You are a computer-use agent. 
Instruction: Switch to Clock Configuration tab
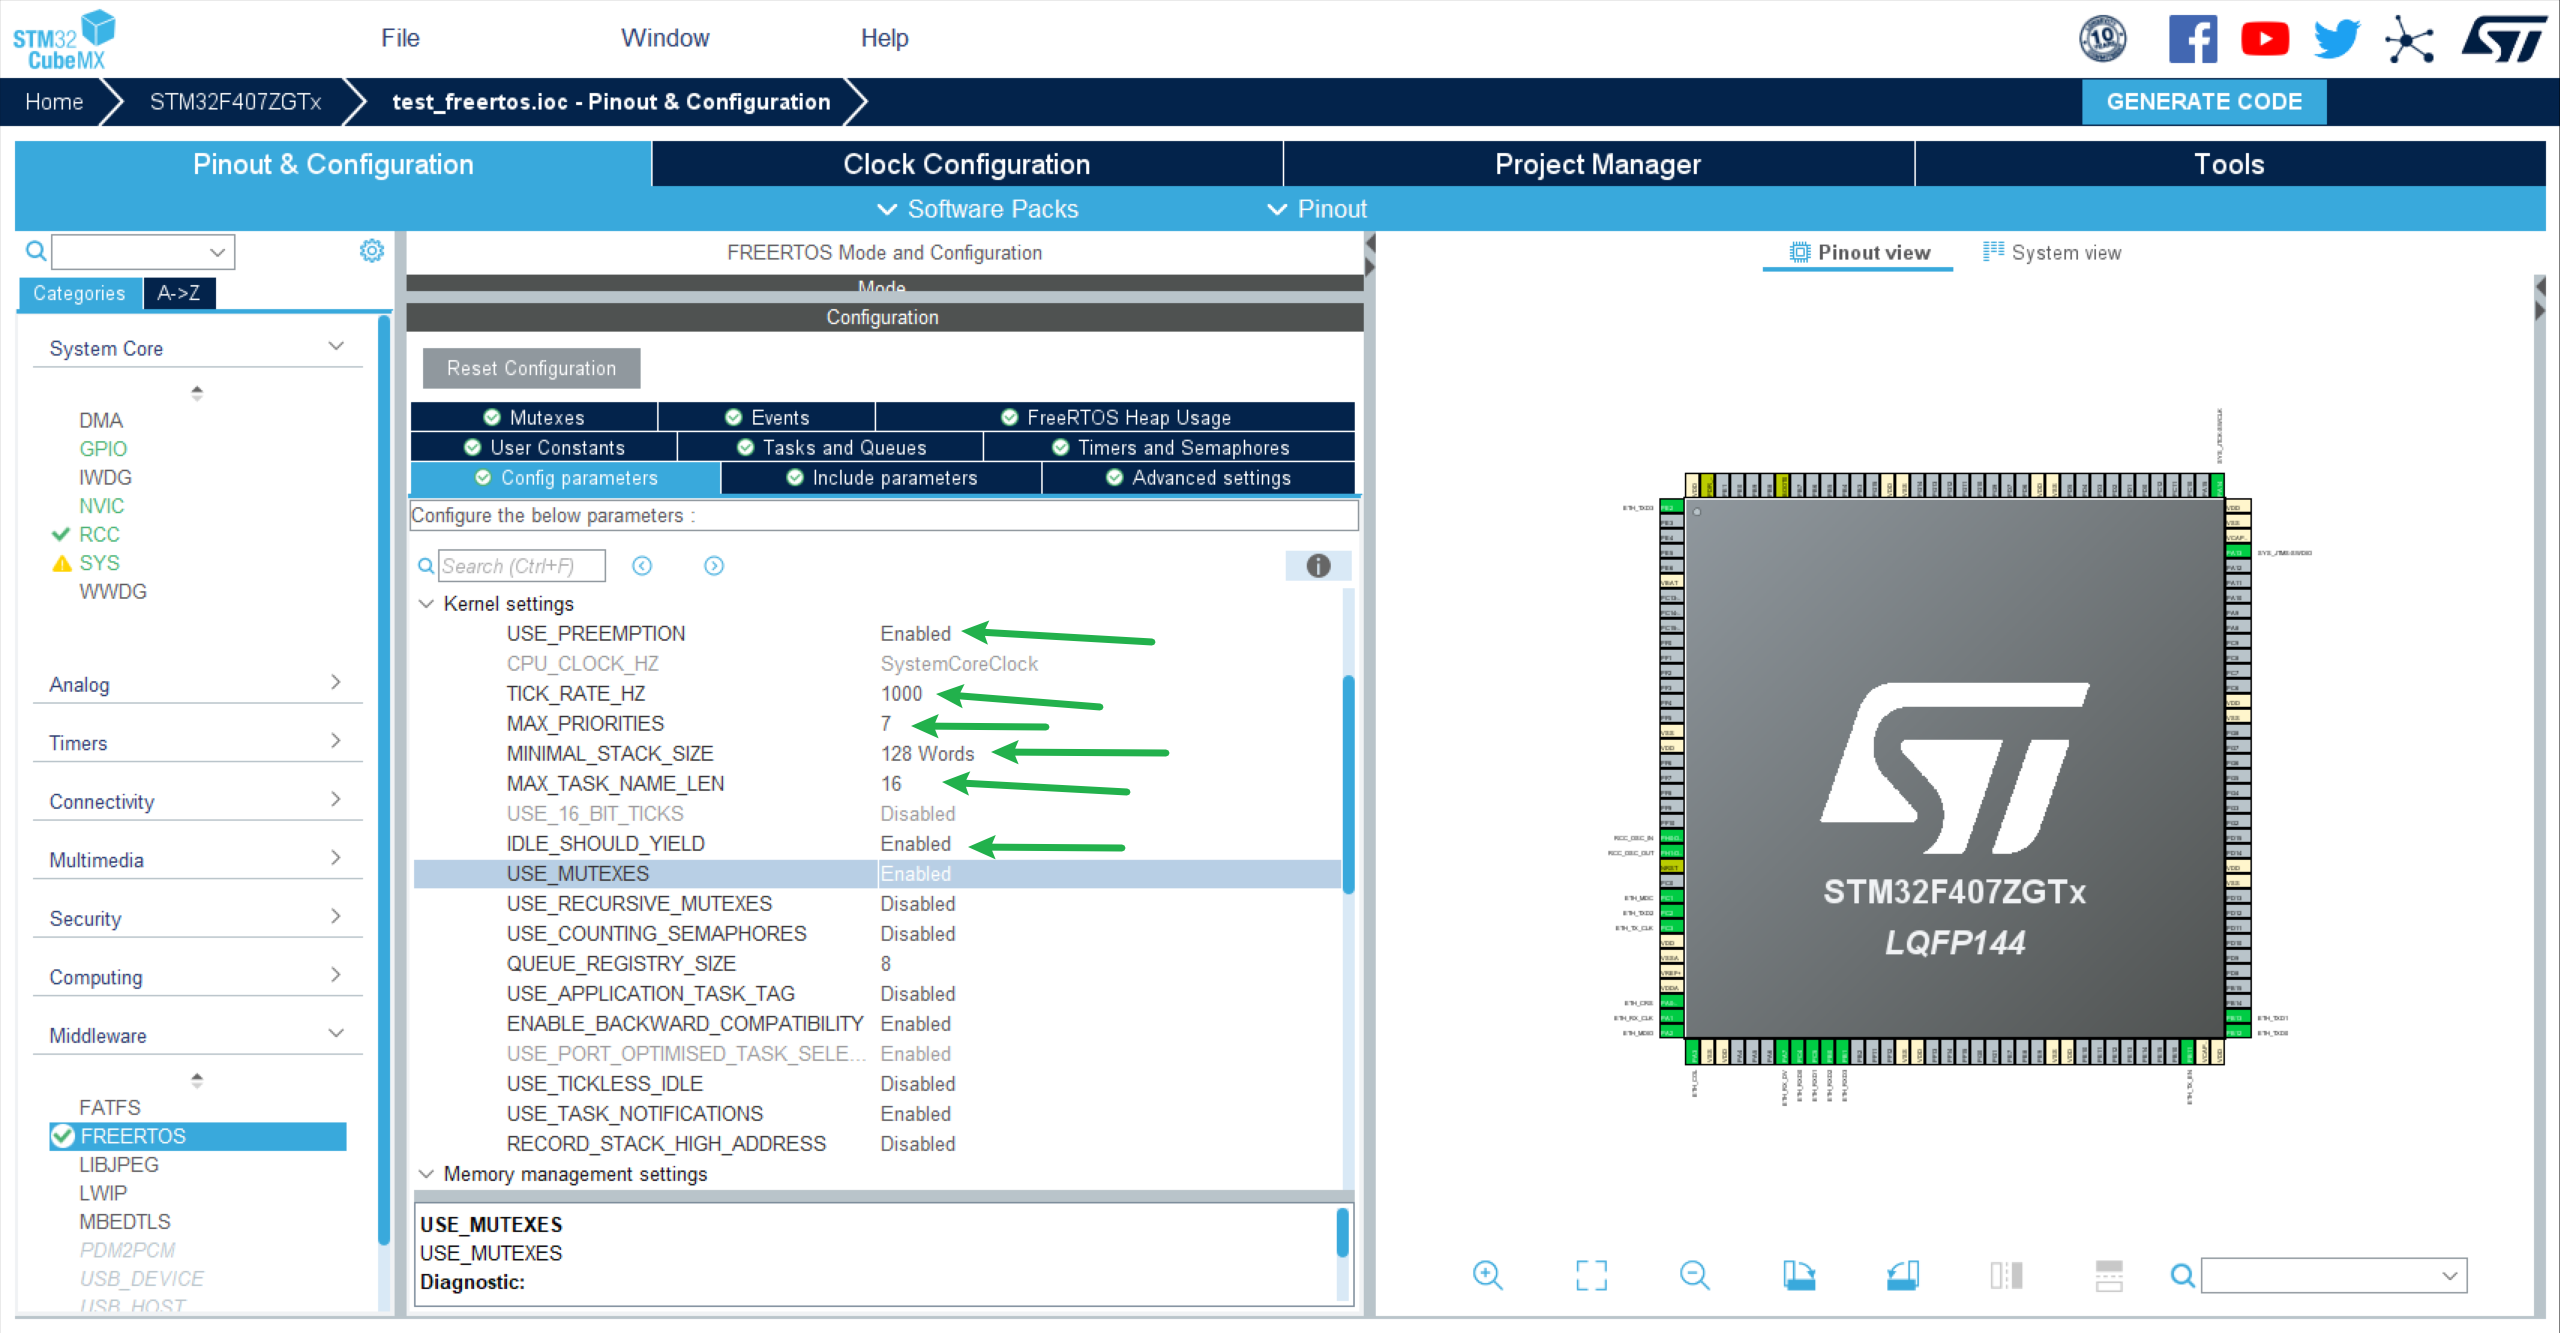(966, 164)
